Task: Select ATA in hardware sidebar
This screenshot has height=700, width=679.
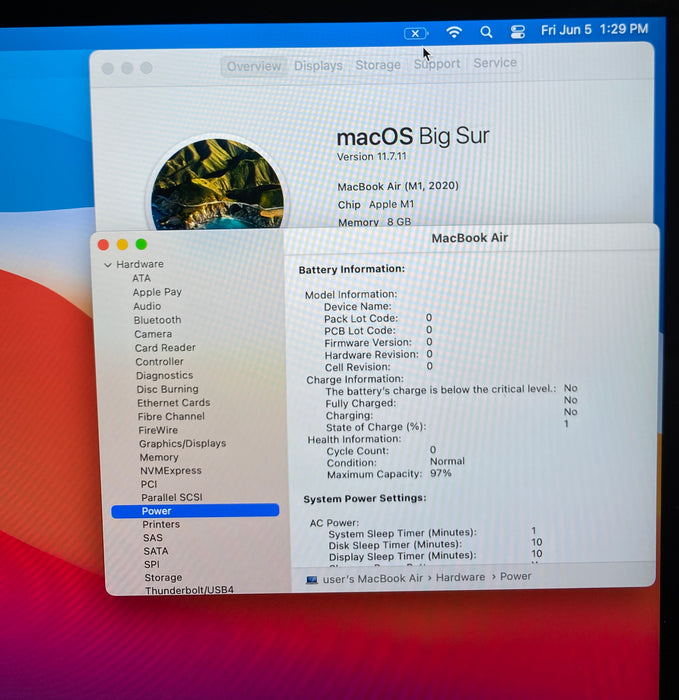Action: pyautogui.click(x=142, y=278)
